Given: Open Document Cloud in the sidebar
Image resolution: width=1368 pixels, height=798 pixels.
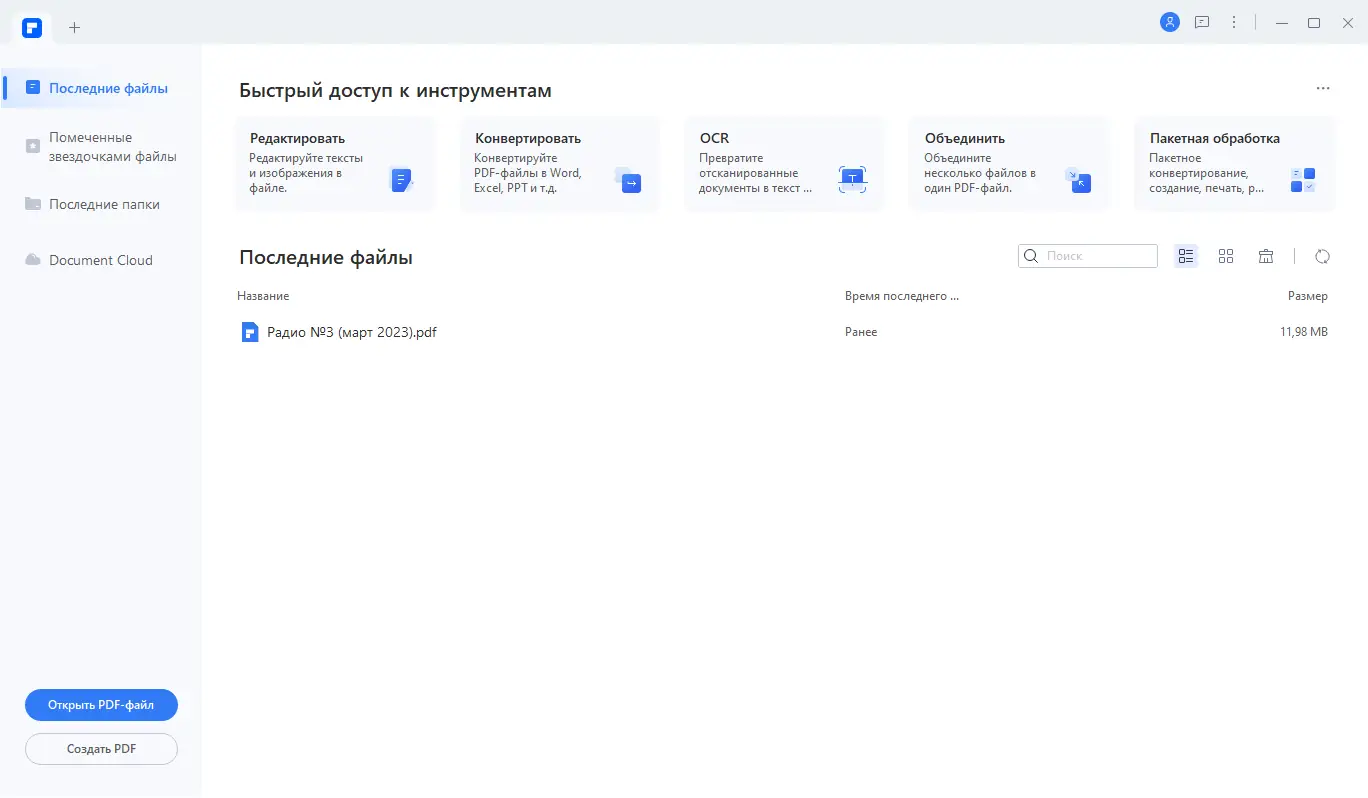Looking at the screenshot, I should [x=100, y=260].
